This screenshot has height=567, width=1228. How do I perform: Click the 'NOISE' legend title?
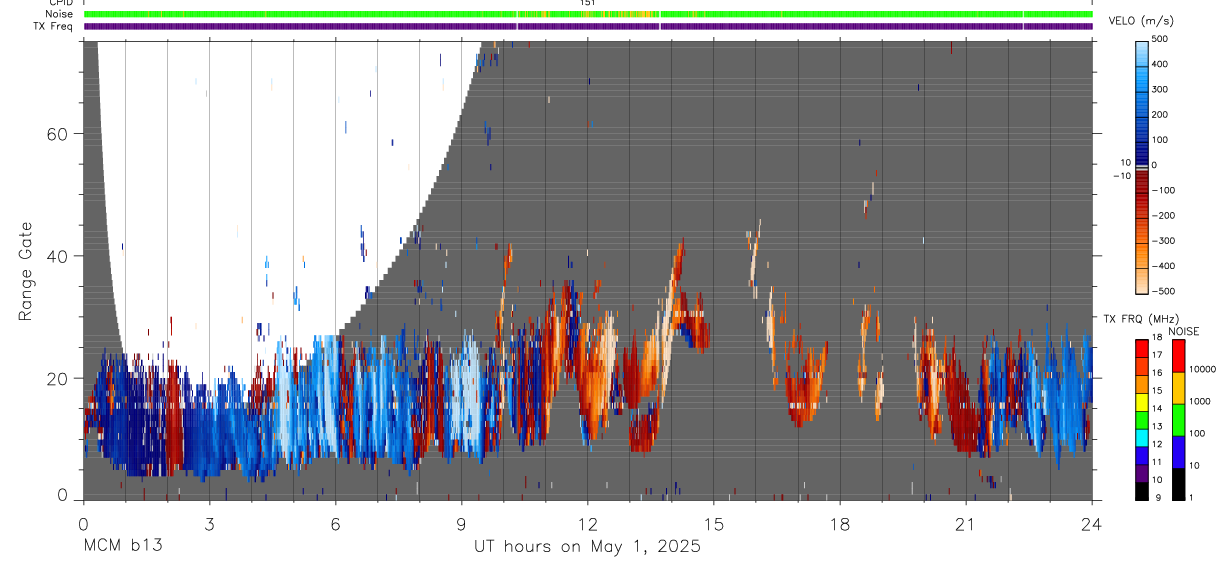pos(1183,331)
